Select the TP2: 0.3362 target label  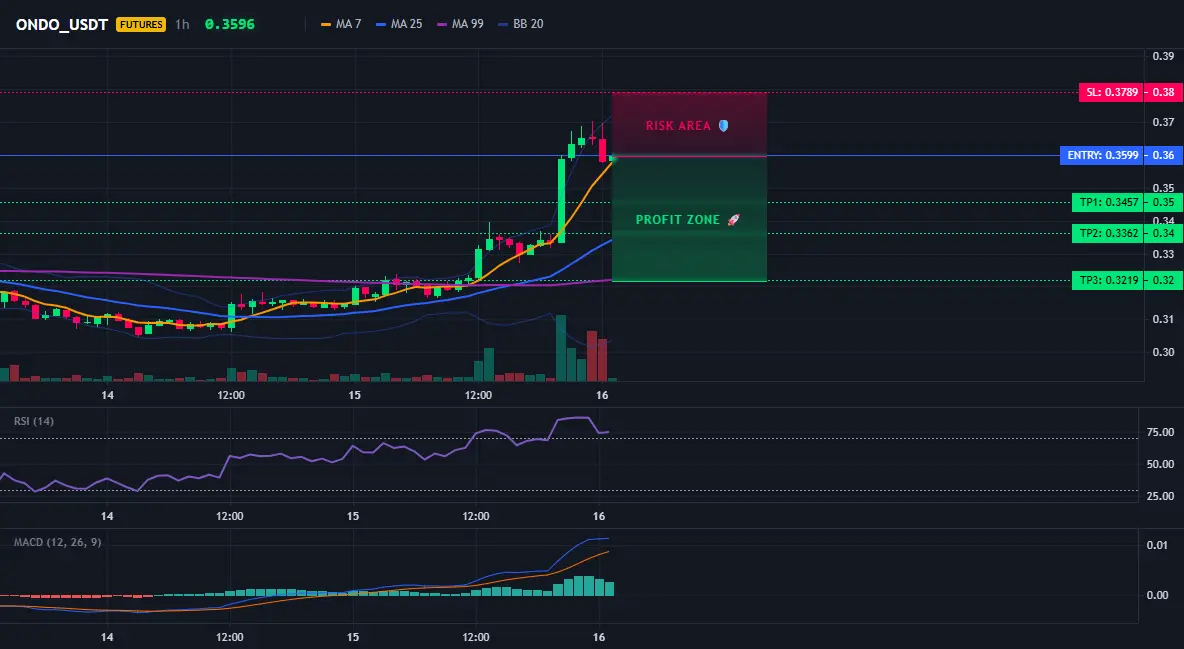click(x=1108, y=233)
